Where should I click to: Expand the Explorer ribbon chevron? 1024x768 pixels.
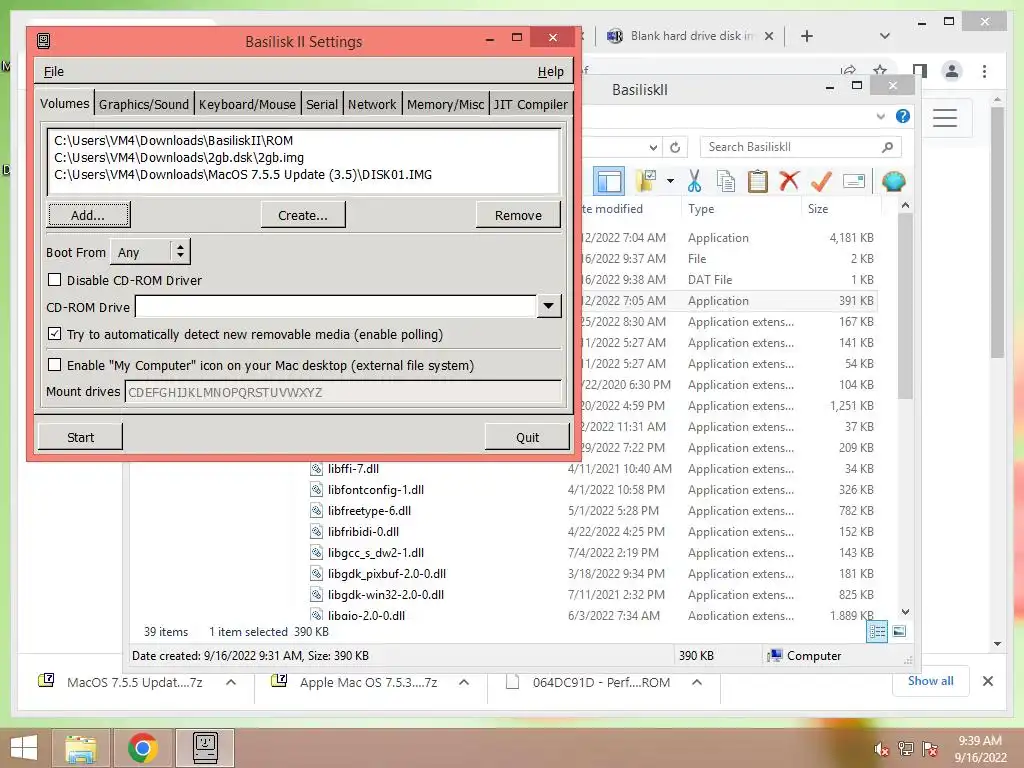pos(880,116)
